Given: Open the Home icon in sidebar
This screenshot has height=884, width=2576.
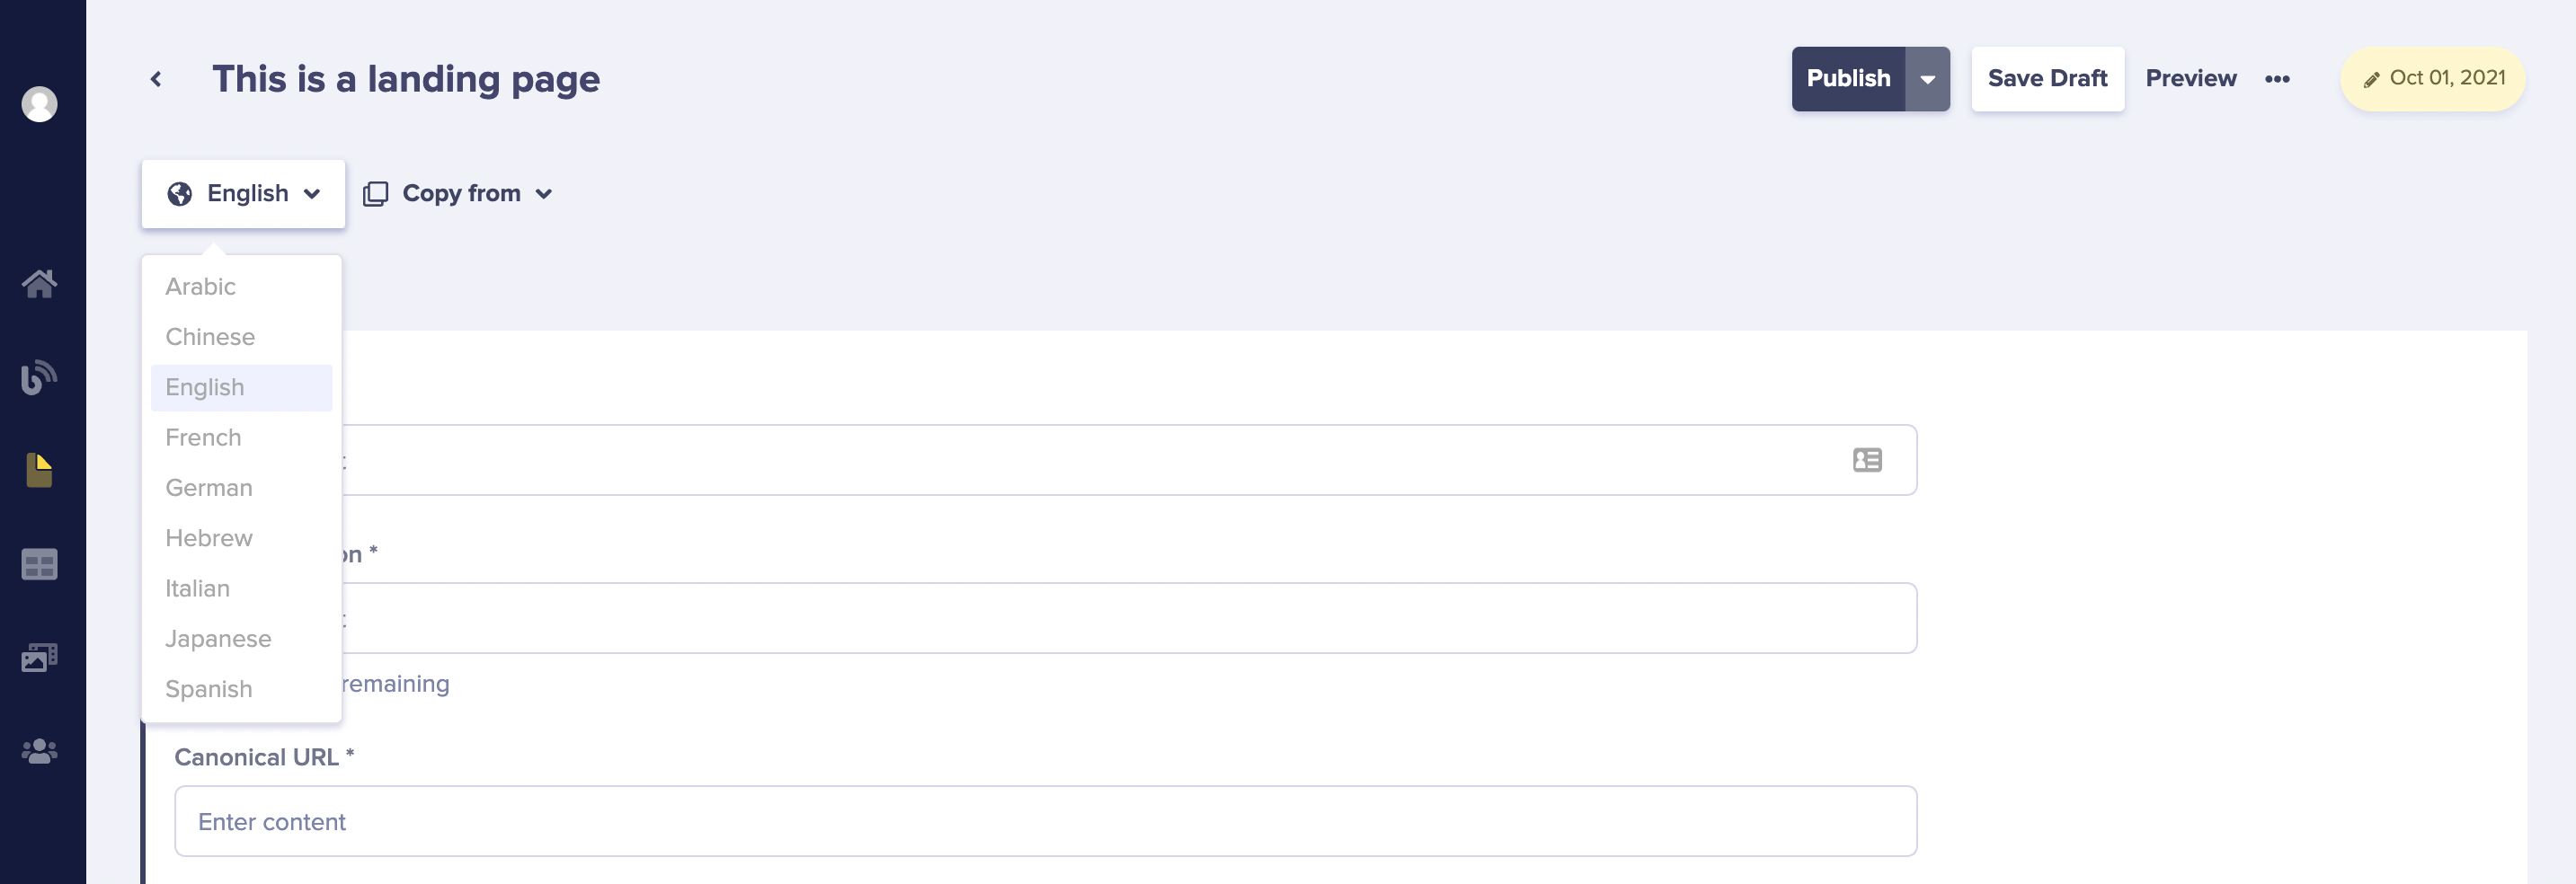Looking at the screenshot, I should tap(40, 284).
